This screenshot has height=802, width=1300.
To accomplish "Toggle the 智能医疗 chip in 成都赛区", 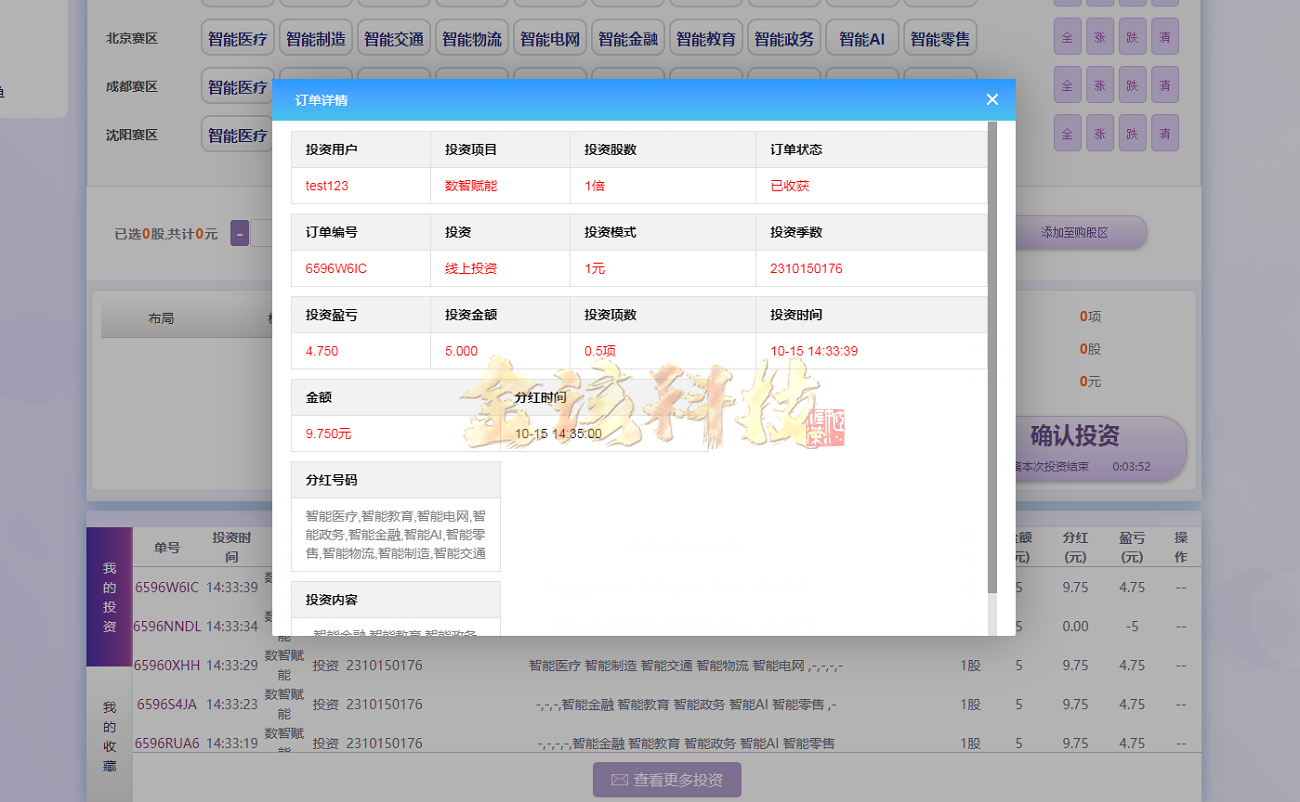I will click(x=237, y=87).
